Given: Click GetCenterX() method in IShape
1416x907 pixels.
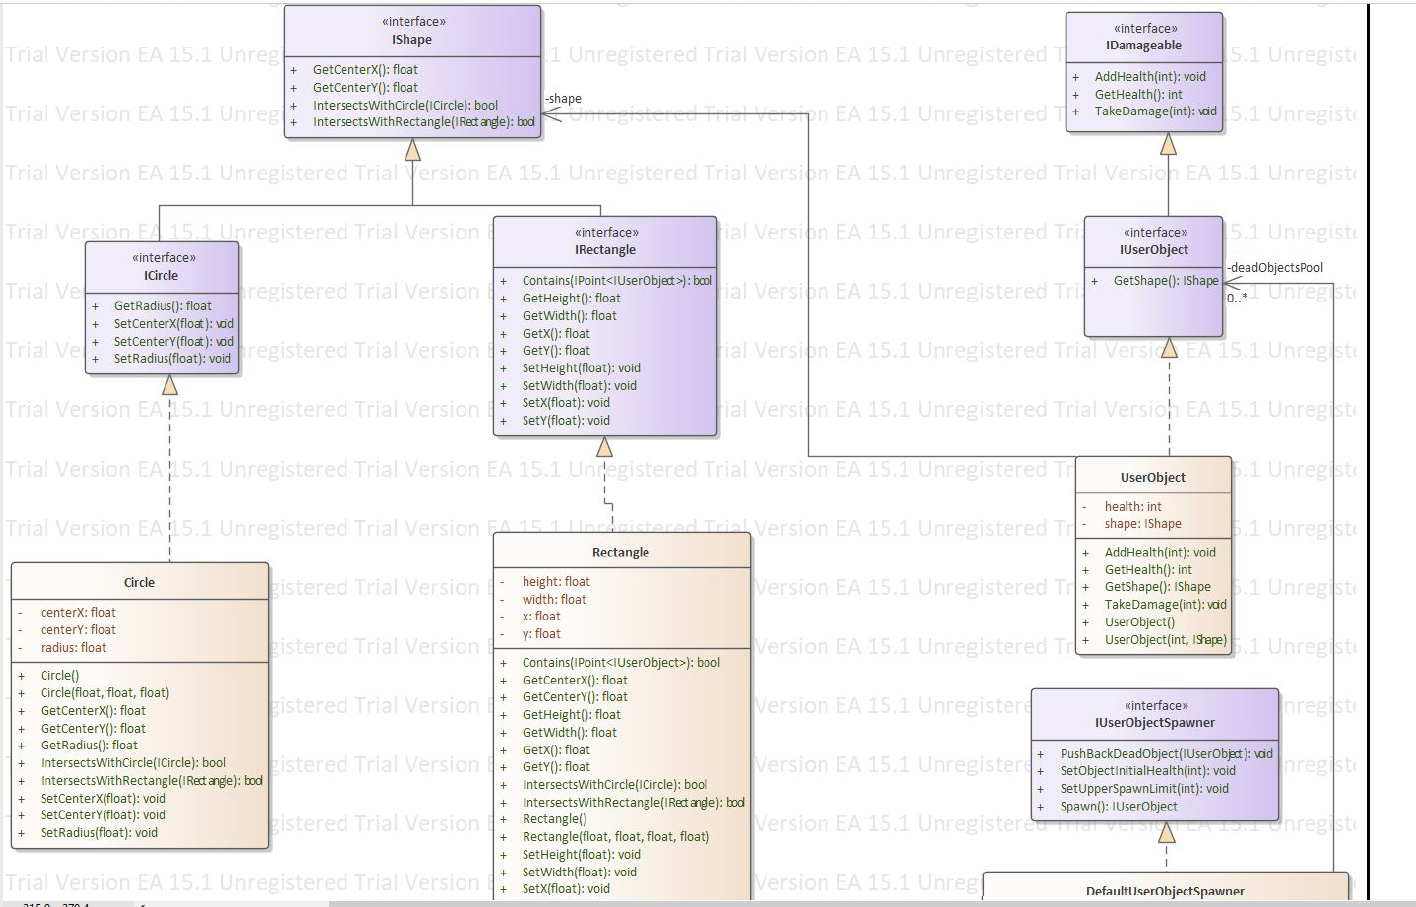Looking at the screenshot, I should click(365, 70).
